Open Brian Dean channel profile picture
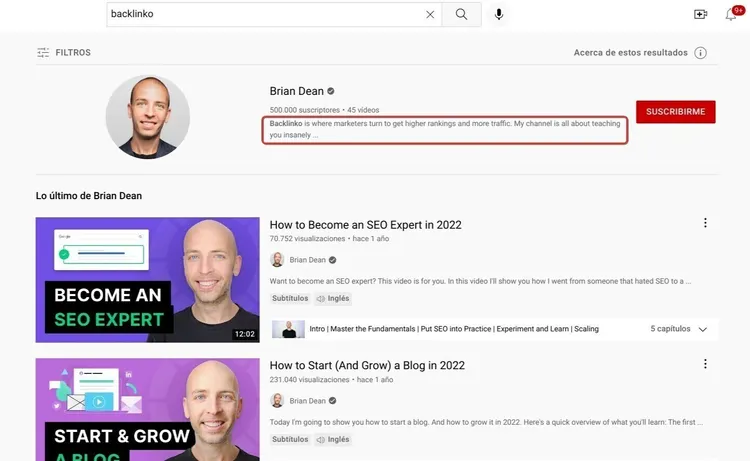The width and height of the screenshot is (750, 461). click(148, 117)
